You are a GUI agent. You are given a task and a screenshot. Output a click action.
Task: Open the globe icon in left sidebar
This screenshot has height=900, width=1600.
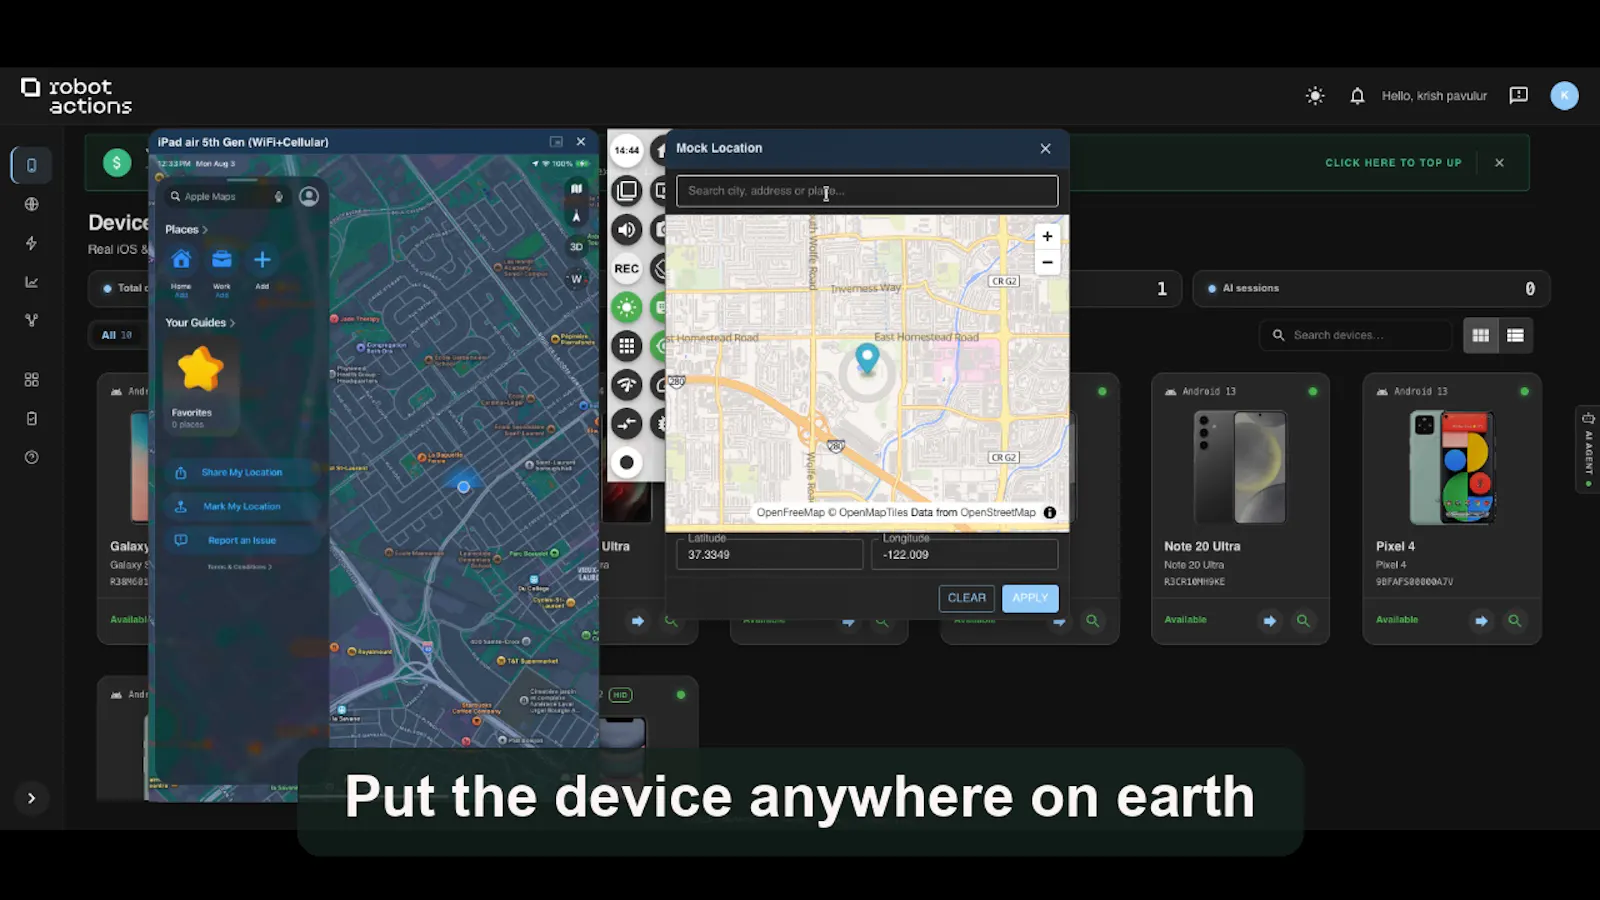point(31,204)
